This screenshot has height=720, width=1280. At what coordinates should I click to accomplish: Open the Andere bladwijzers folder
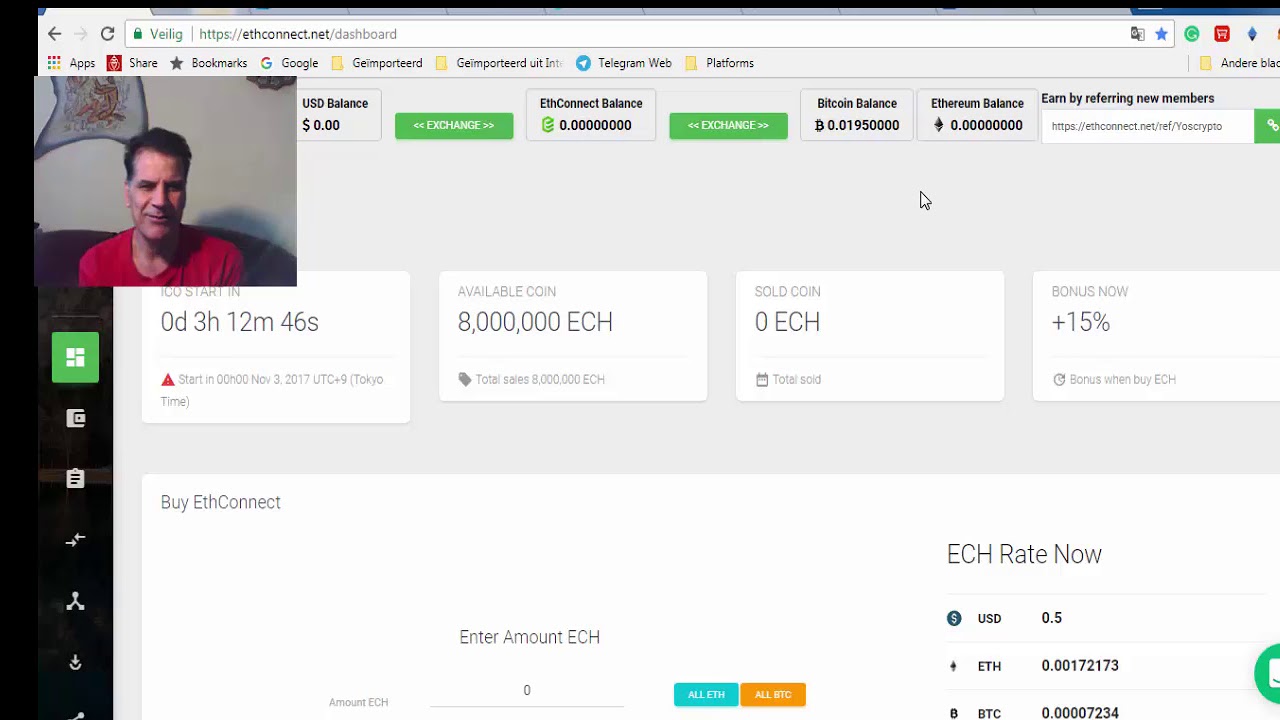coord(1239,63)
